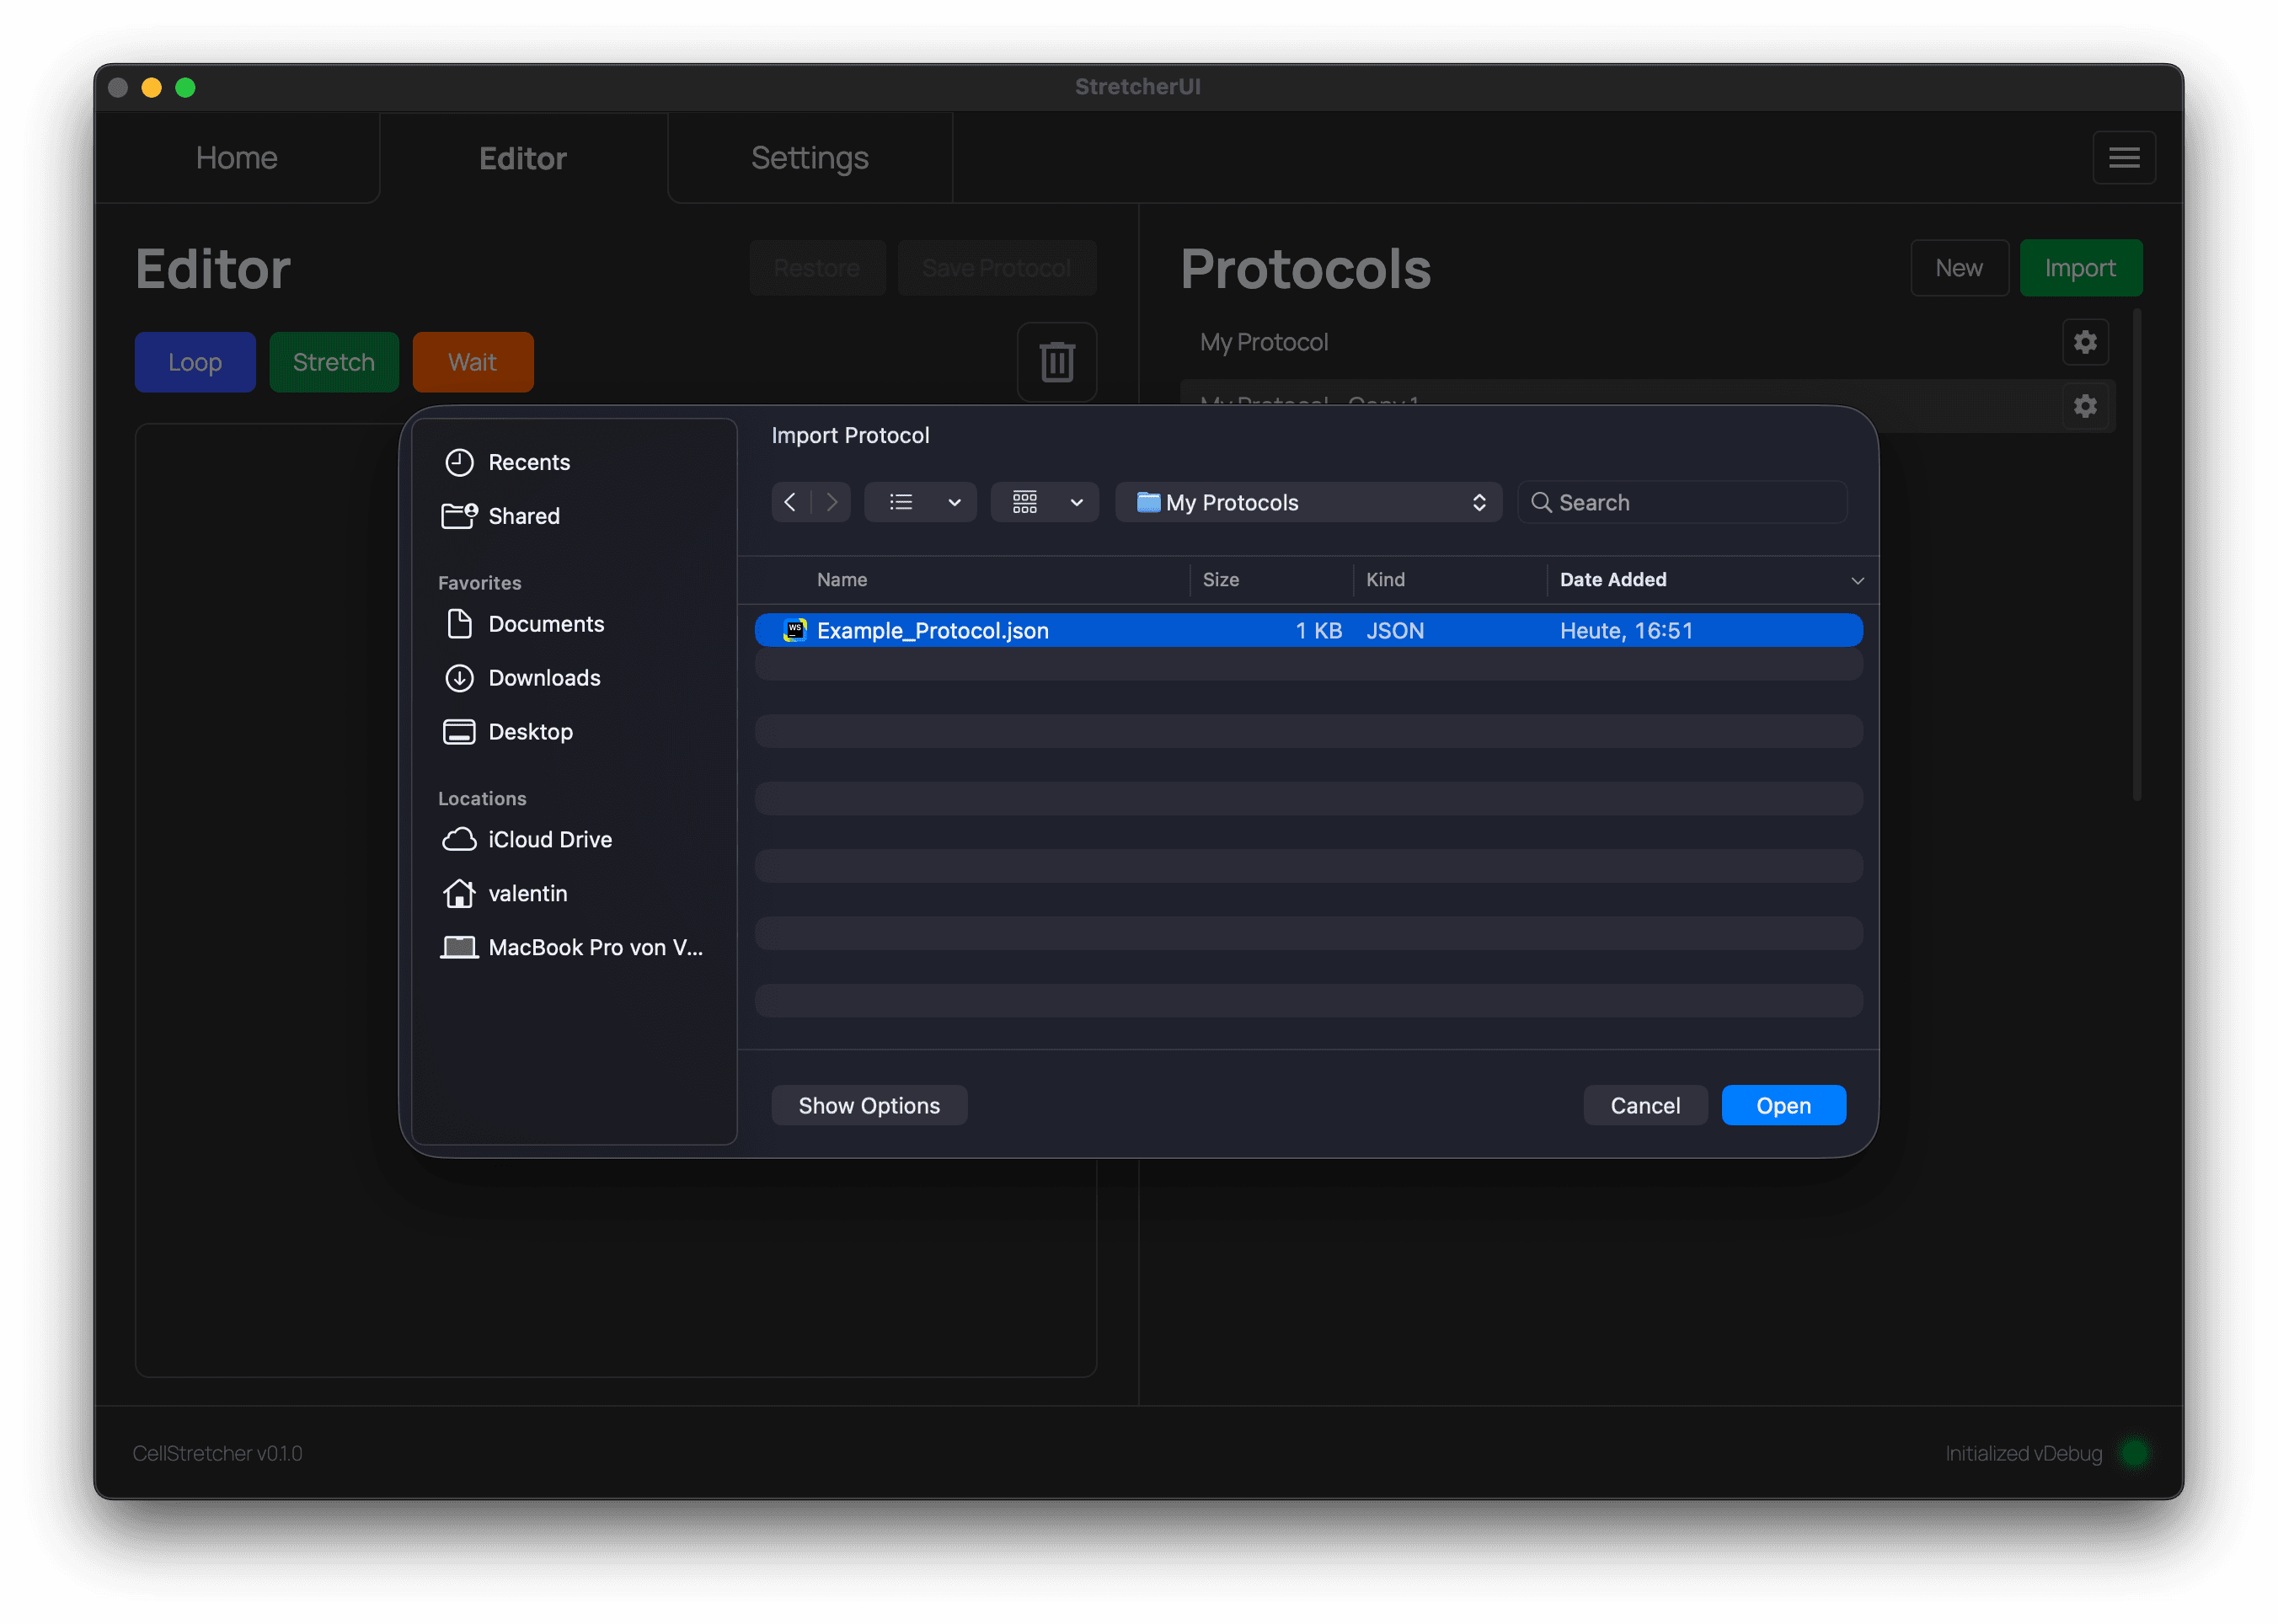This screenshot has height=1624, width=2278.
Task: Click the Open button
Action: [x=1783, y=1105]
